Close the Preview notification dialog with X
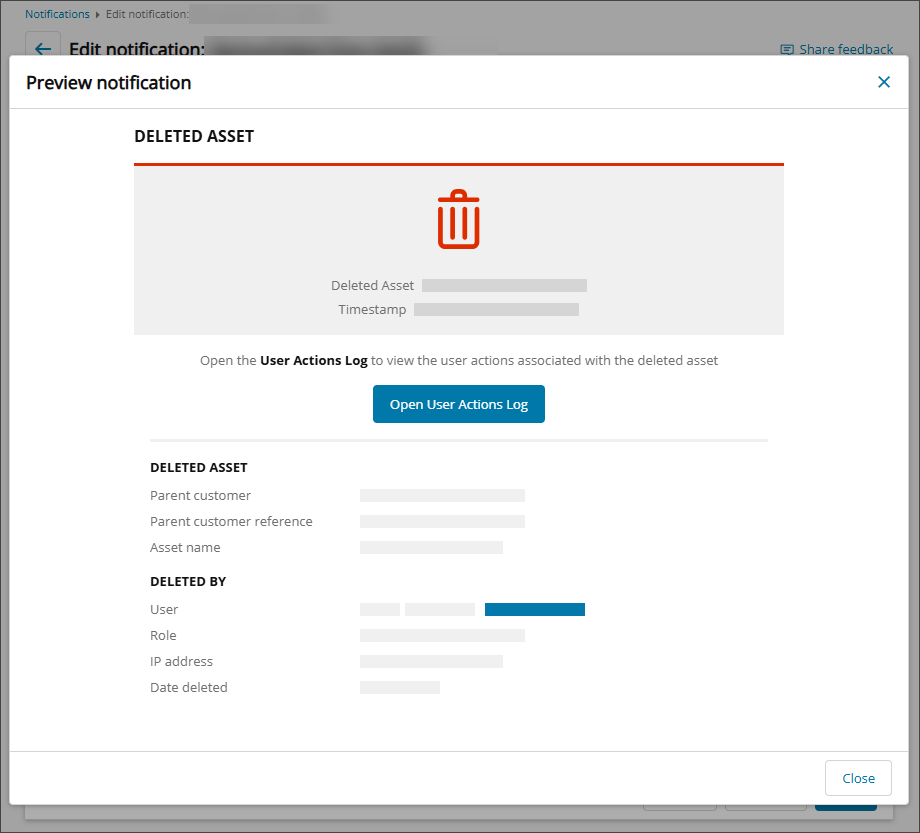The height and width of the screenshot is (833, 920). point(883,82)
